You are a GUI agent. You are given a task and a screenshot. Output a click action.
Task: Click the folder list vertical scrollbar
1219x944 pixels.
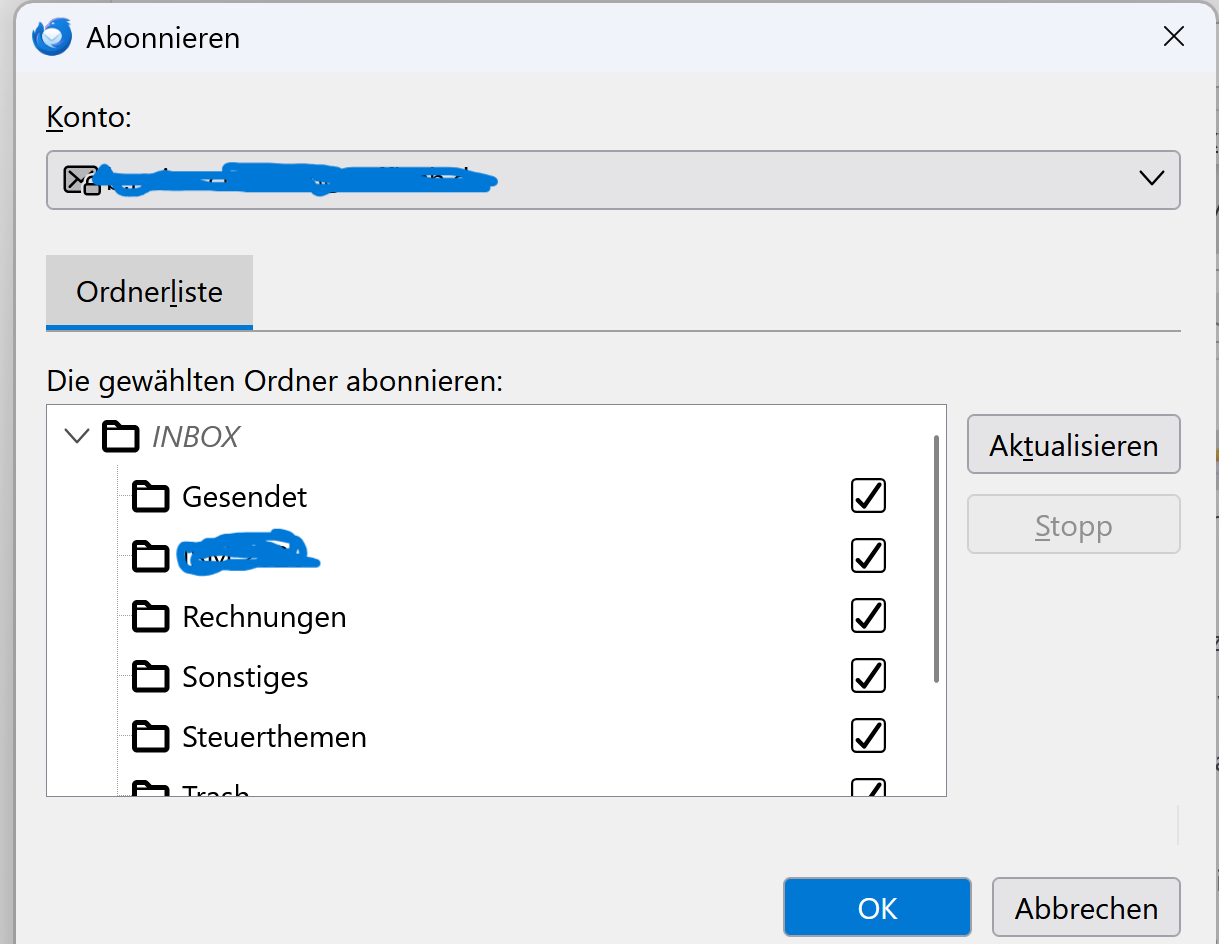coord(936,560)
